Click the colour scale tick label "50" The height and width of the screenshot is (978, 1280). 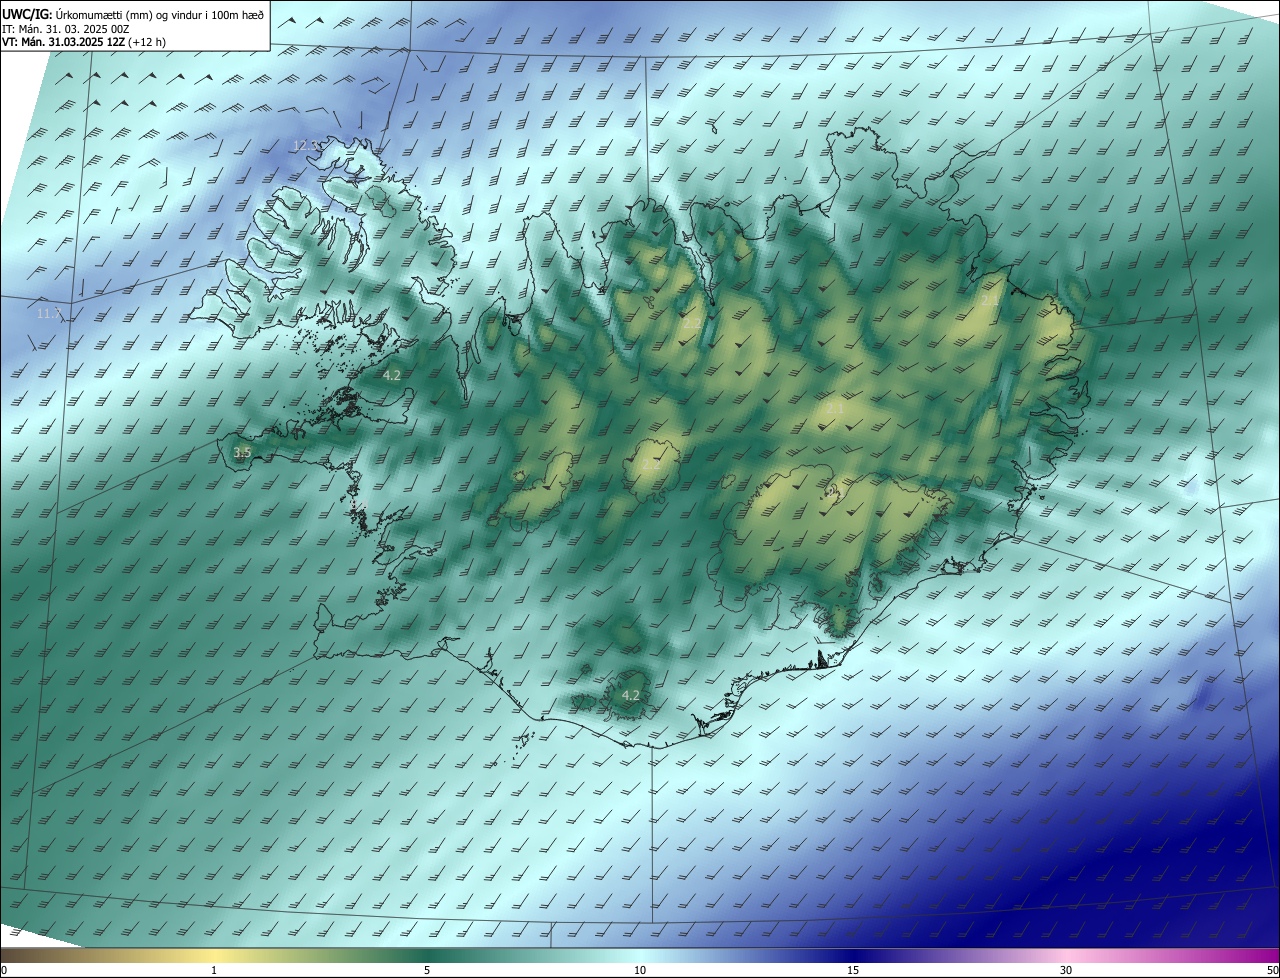click(1272, 970)
